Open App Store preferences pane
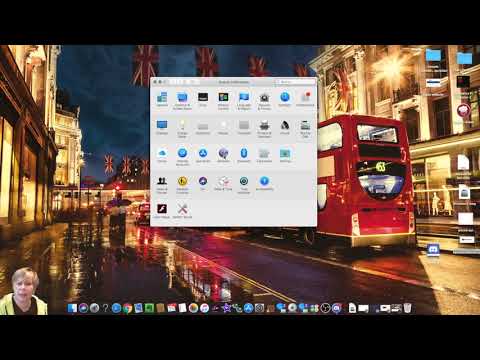The width and height of the screenshot is (480, 360). pos(203,153)
